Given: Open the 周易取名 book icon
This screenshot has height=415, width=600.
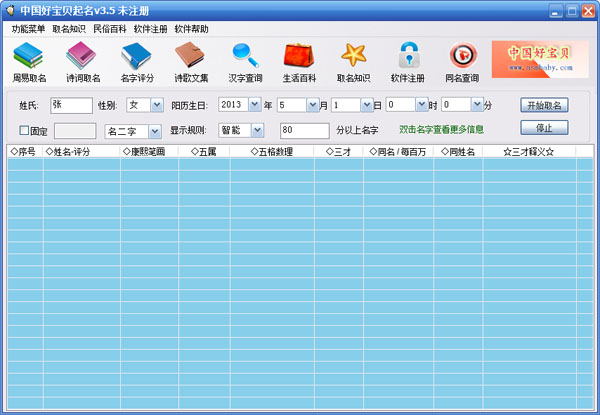Looking at the screenshot, I should [x=28, y=56].
